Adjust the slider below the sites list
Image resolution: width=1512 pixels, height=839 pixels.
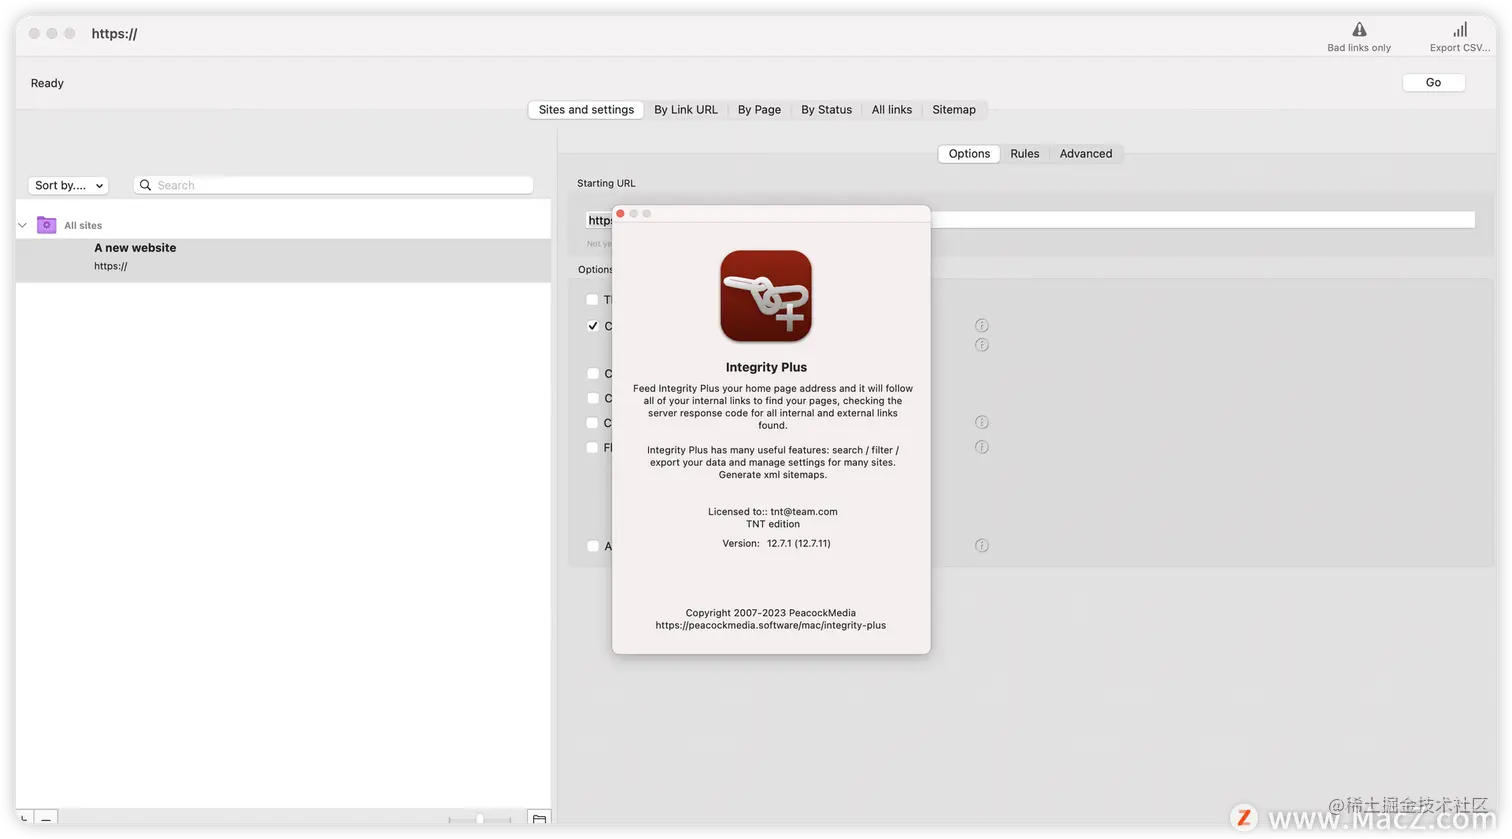pyautogui.click(x=480, y=819)
